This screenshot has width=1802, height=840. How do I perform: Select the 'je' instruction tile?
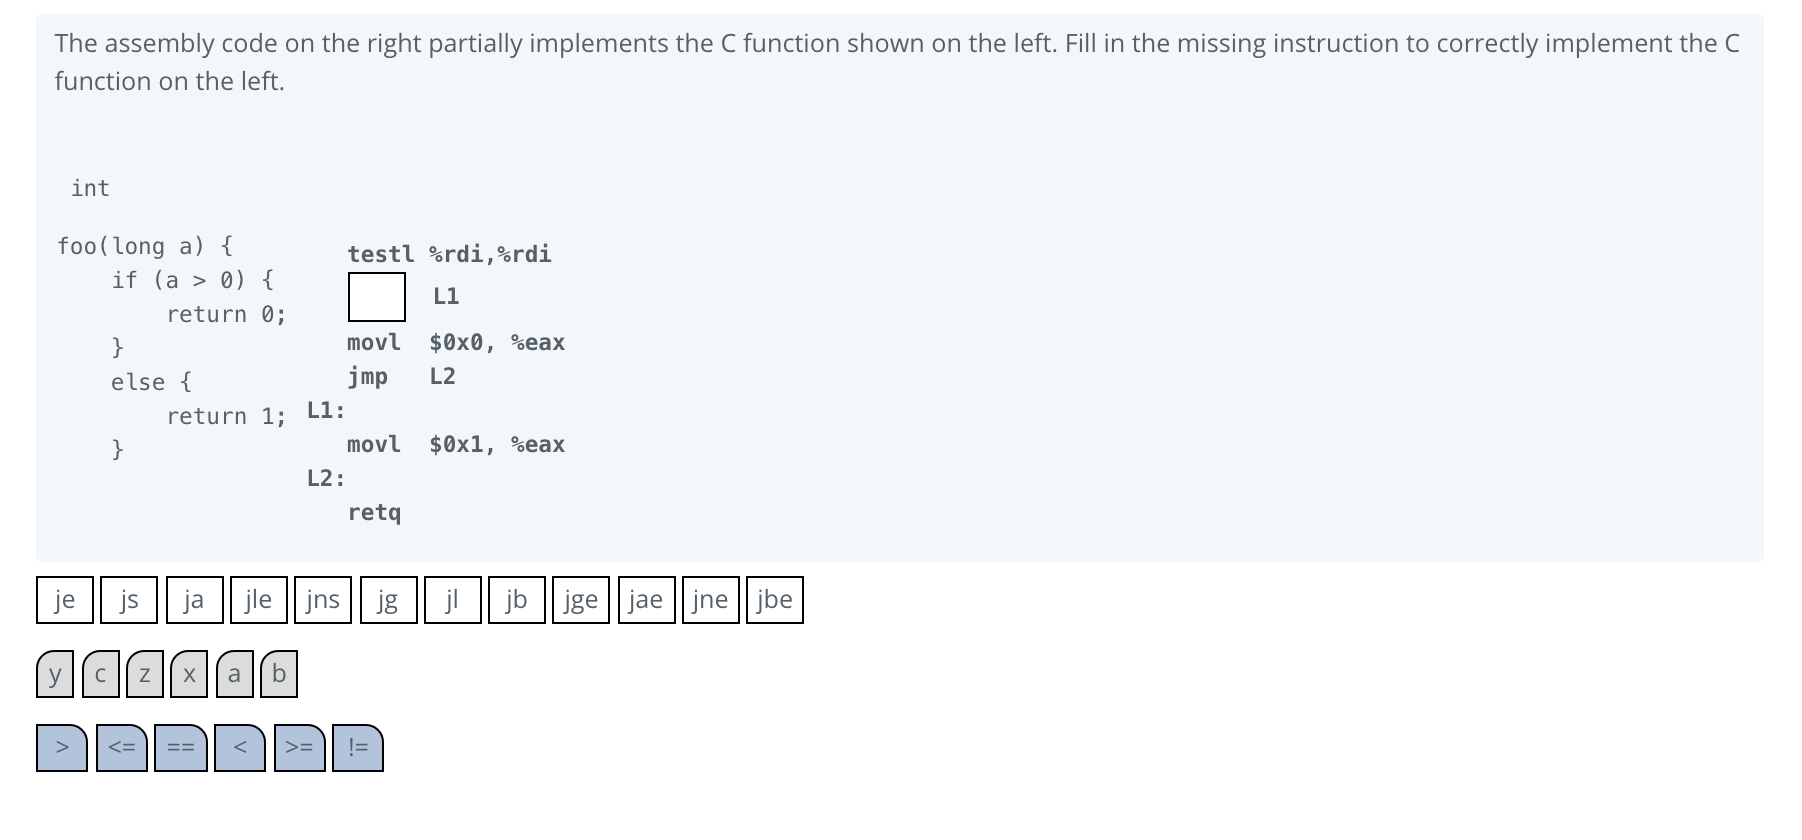point(65,600)
